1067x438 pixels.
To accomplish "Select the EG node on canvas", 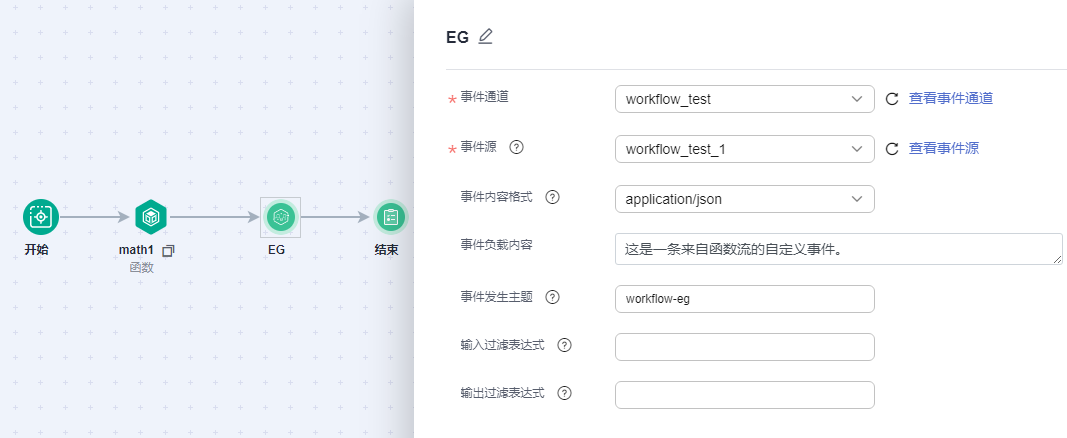I will tap(279, 216).
